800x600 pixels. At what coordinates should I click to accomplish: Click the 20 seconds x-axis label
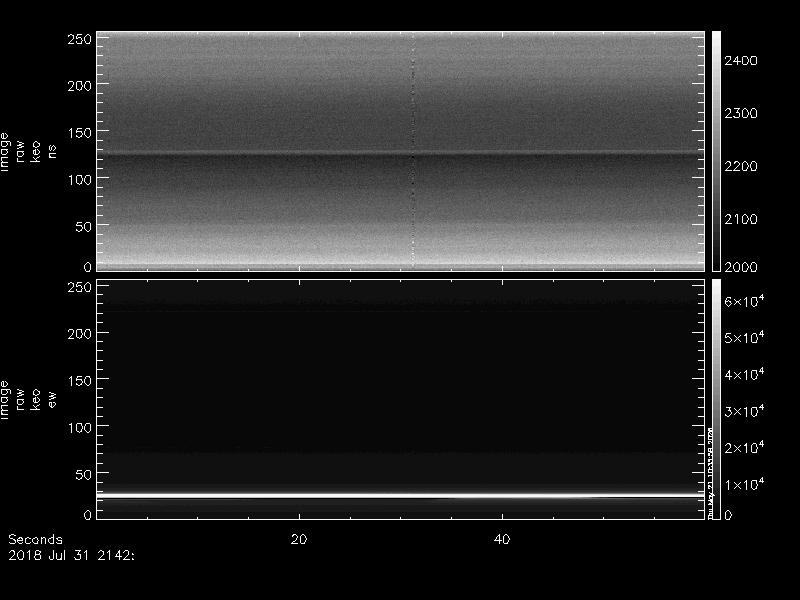[299, 539]
